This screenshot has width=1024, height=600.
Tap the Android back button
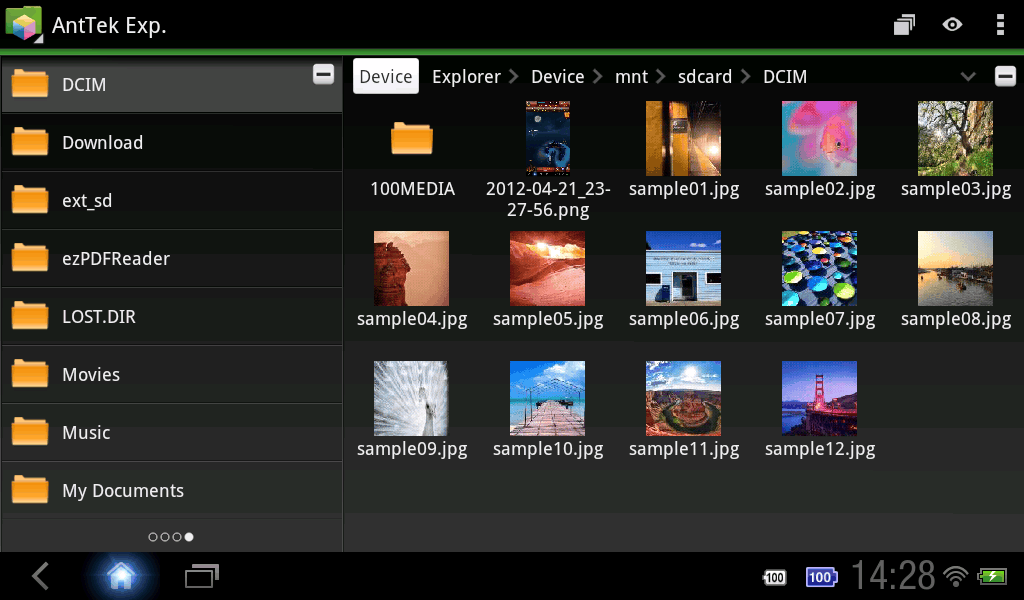point(40,576)
